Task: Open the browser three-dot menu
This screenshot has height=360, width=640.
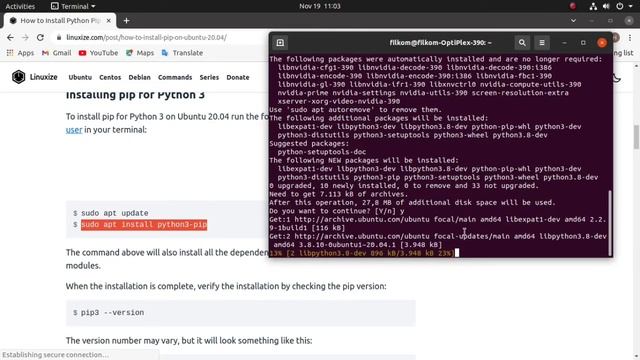Action: click(630, 37)
